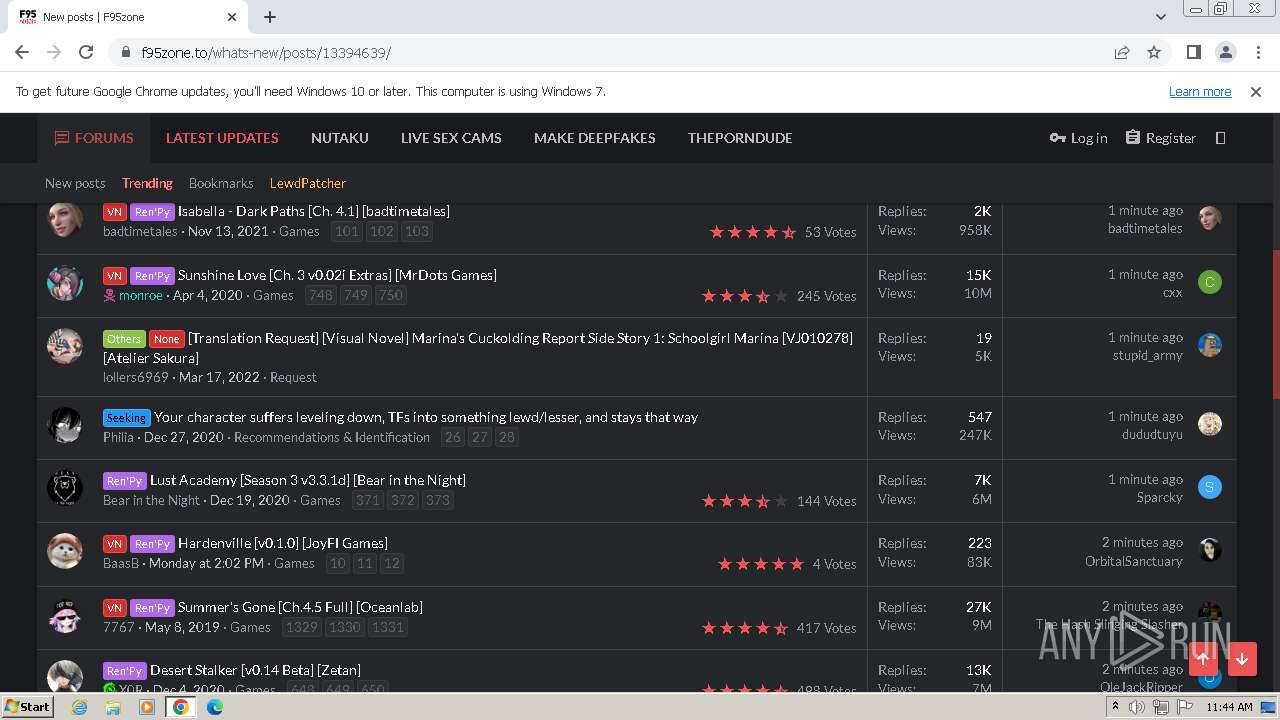The width and height of the screenshot is (1280, 720).
Task: Go back using browser back arrow
Action: [22, 52]
